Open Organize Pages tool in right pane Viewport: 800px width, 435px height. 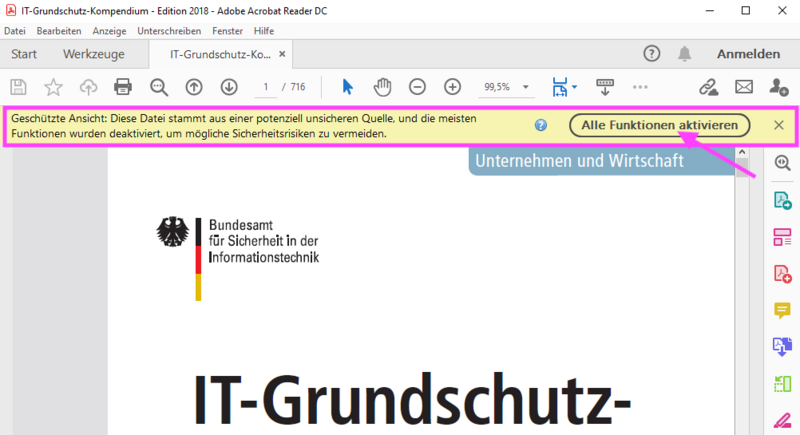(x=783, y=383)
